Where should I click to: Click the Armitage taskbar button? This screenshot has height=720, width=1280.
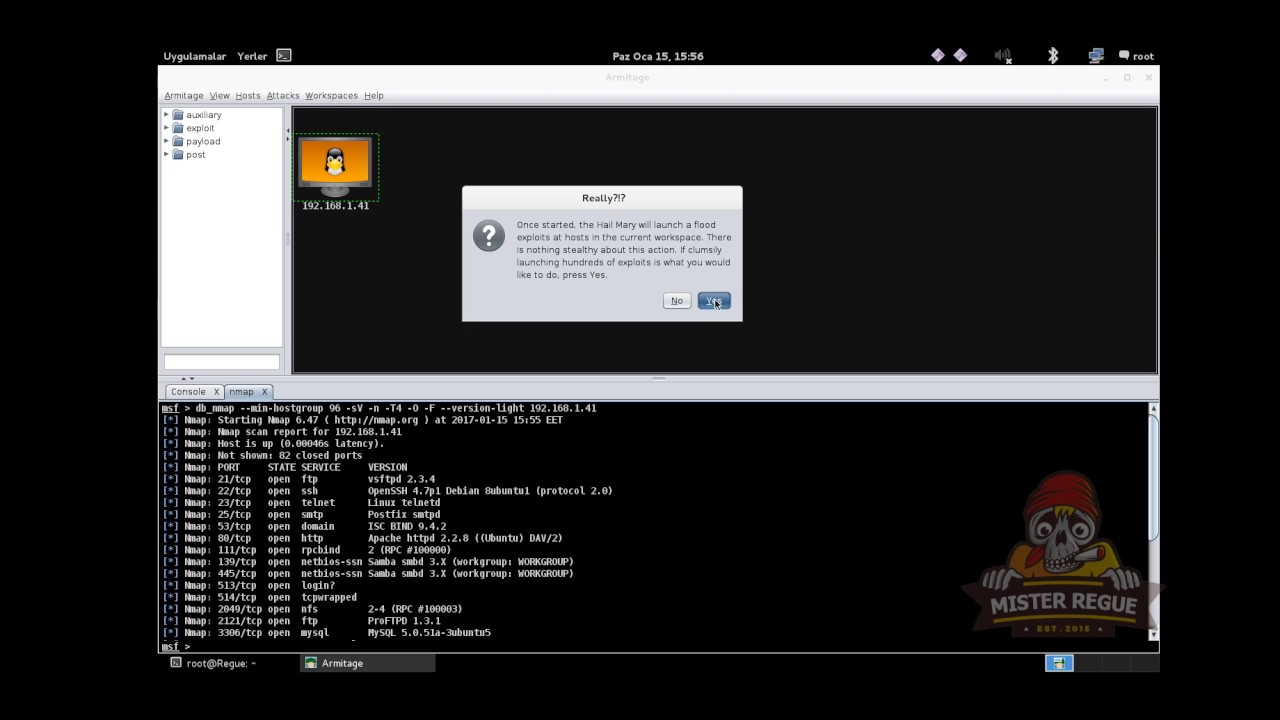point(368,663)
